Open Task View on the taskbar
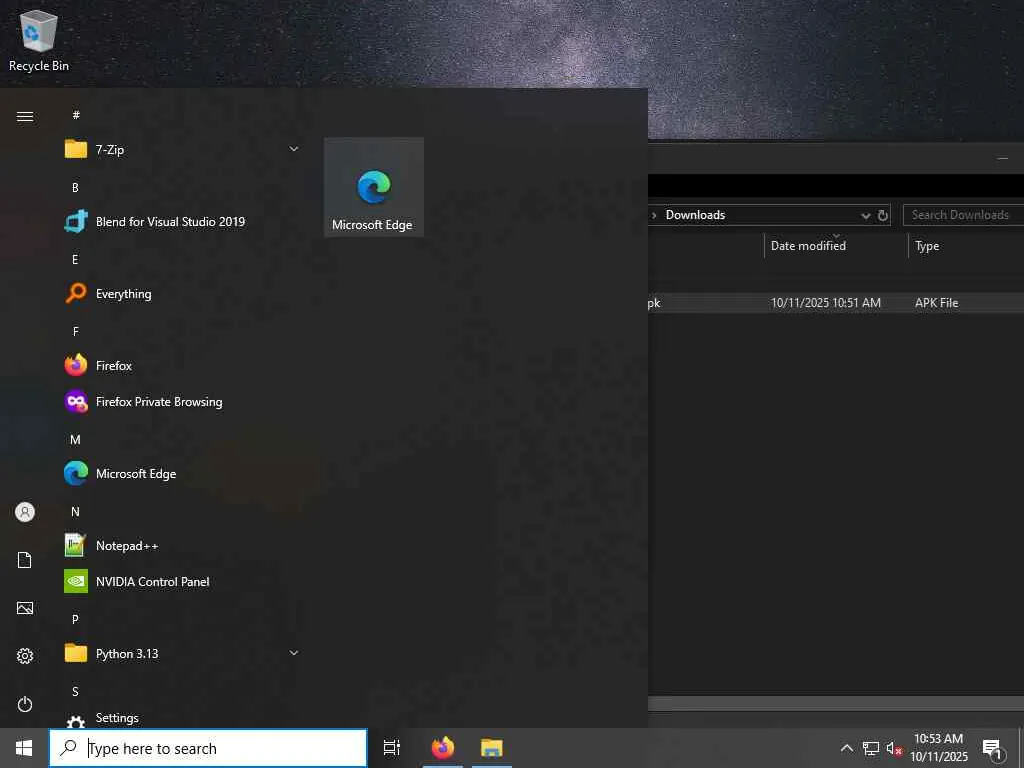 [x=392, y=748]
